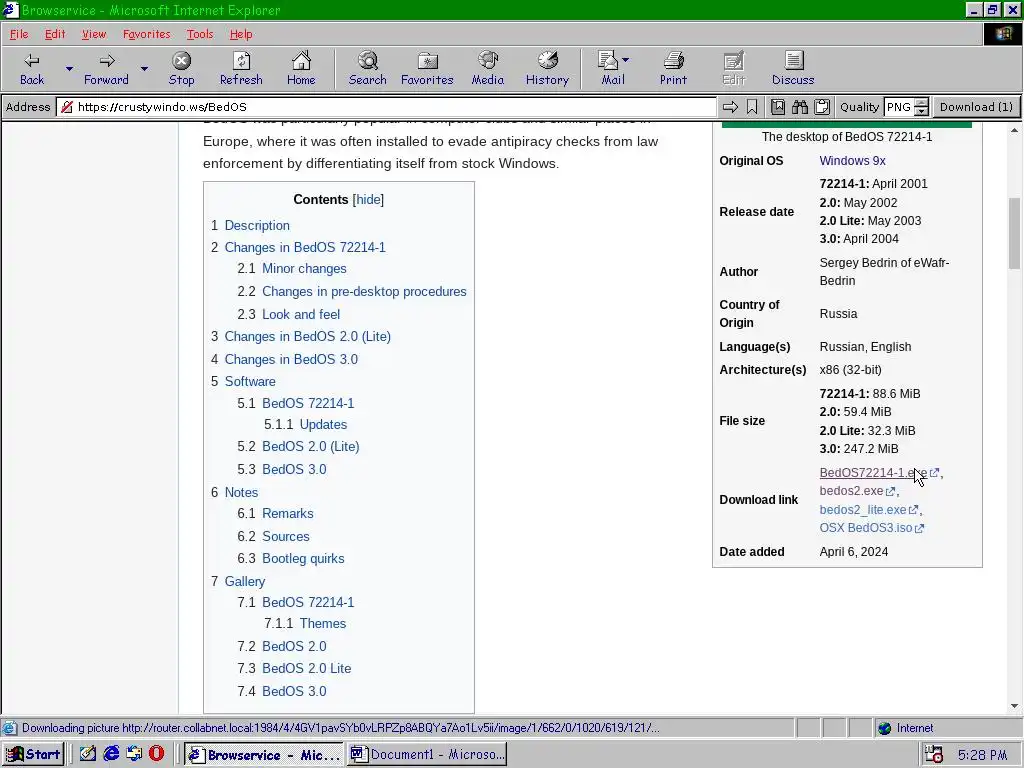Viewport: 1024px width, 768px height.
Task: Click the clipboard paste icon
Action: tap(822, 107)
